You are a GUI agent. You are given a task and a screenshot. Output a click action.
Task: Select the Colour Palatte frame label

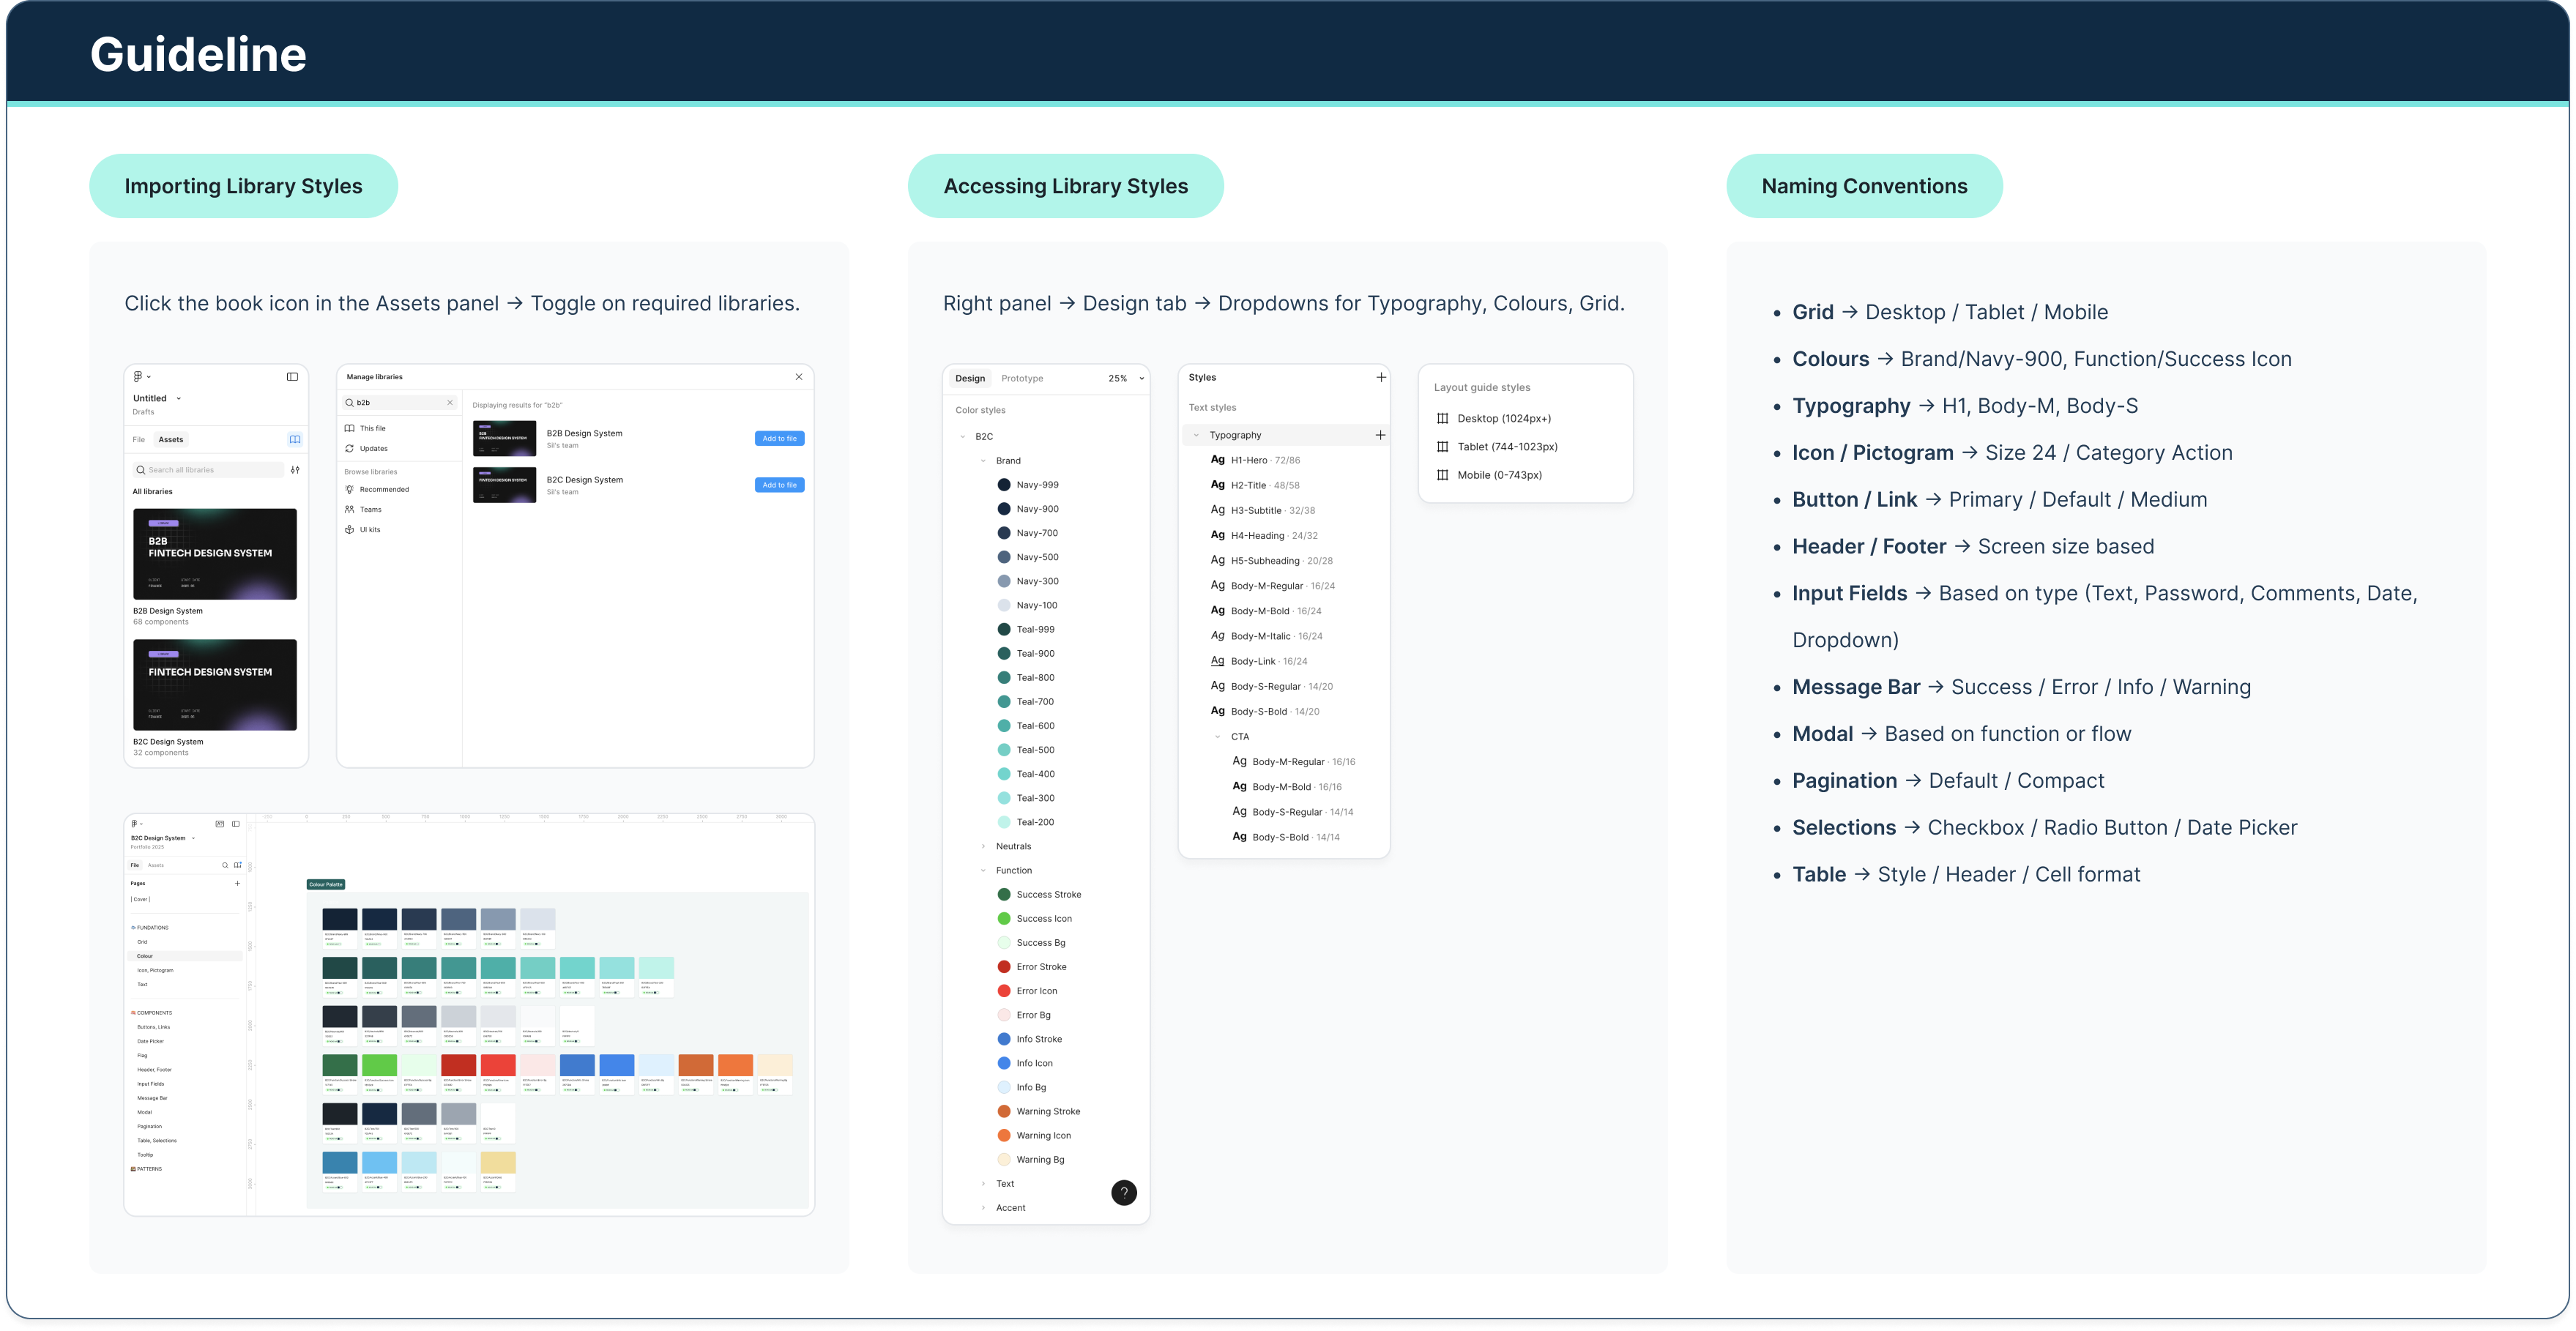pyautogui.click(x=326, y=884)
